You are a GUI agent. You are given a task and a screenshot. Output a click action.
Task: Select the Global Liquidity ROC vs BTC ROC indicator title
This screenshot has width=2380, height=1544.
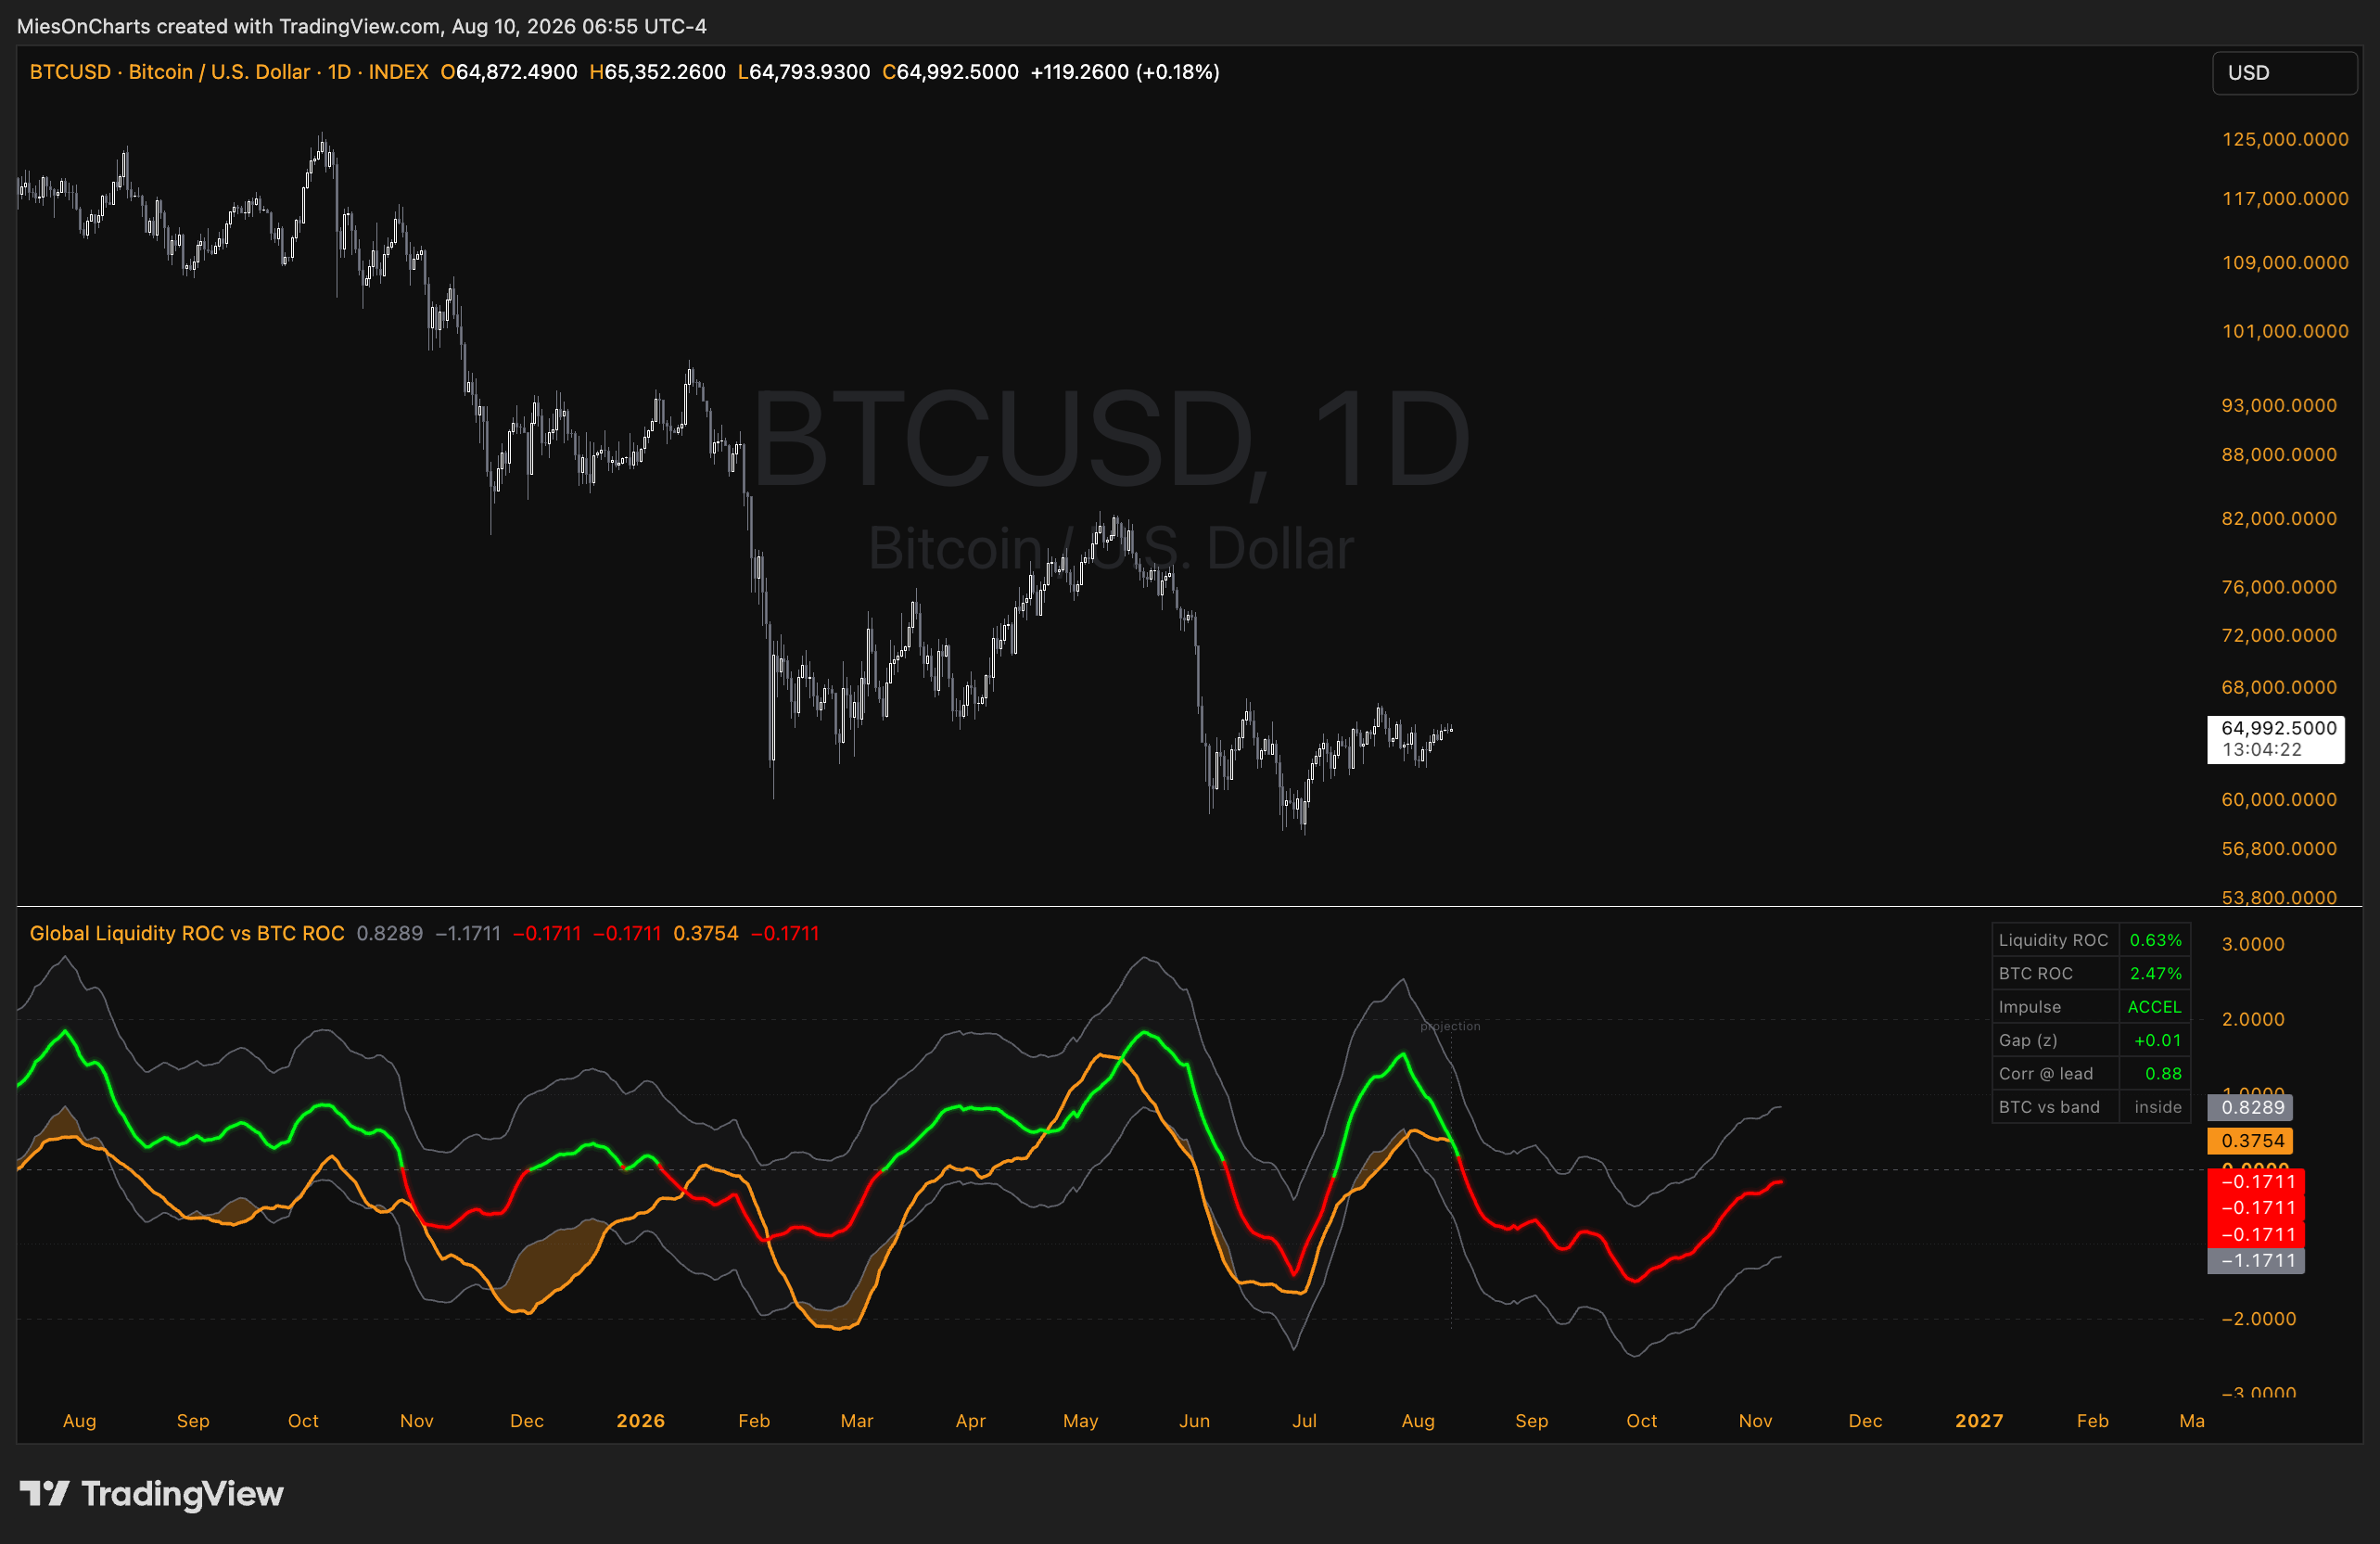pyautogui.click(x=187, y=933)
